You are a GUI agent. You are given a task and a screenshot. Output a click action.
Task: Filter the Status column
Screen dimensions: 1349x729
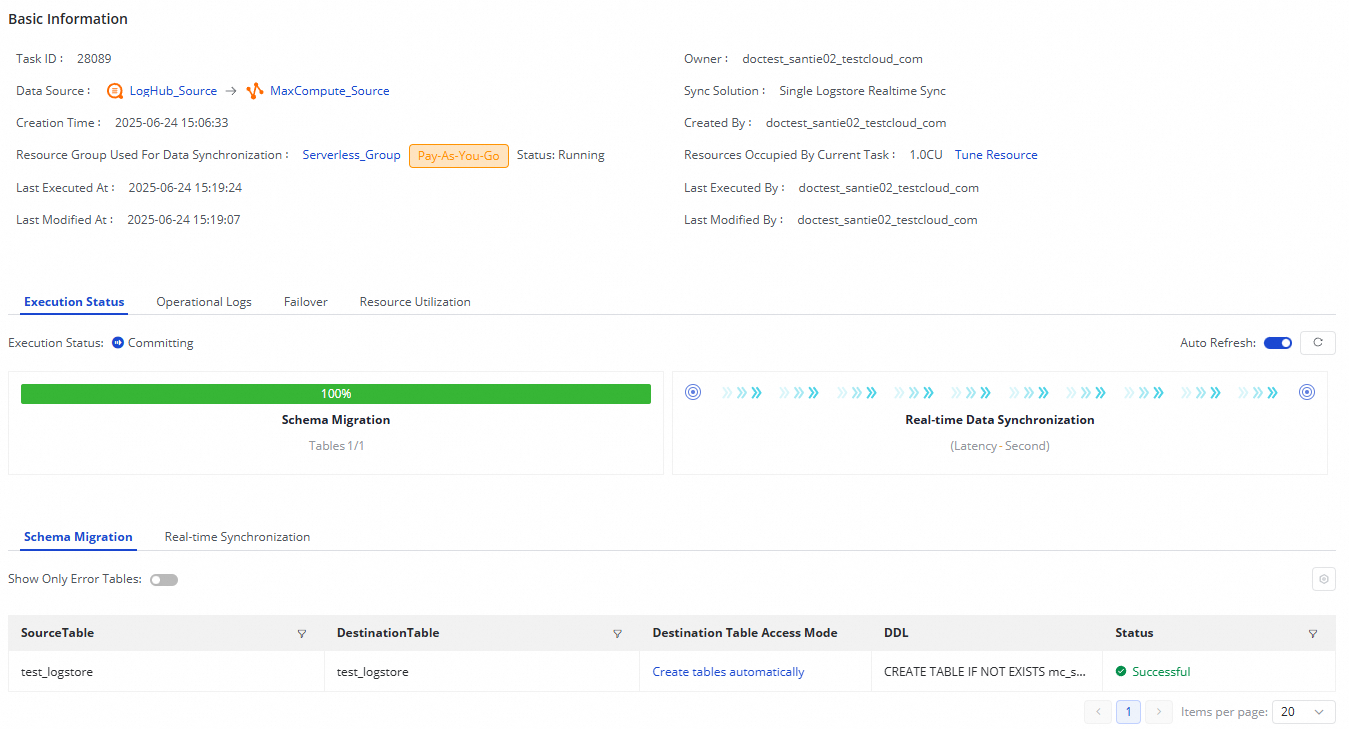click(1313, 634)
